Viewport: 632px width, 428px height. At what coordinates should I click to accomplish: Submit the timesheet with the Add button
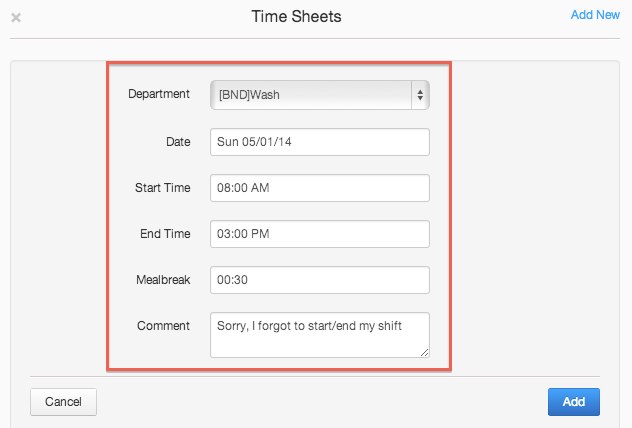[573, 402]
